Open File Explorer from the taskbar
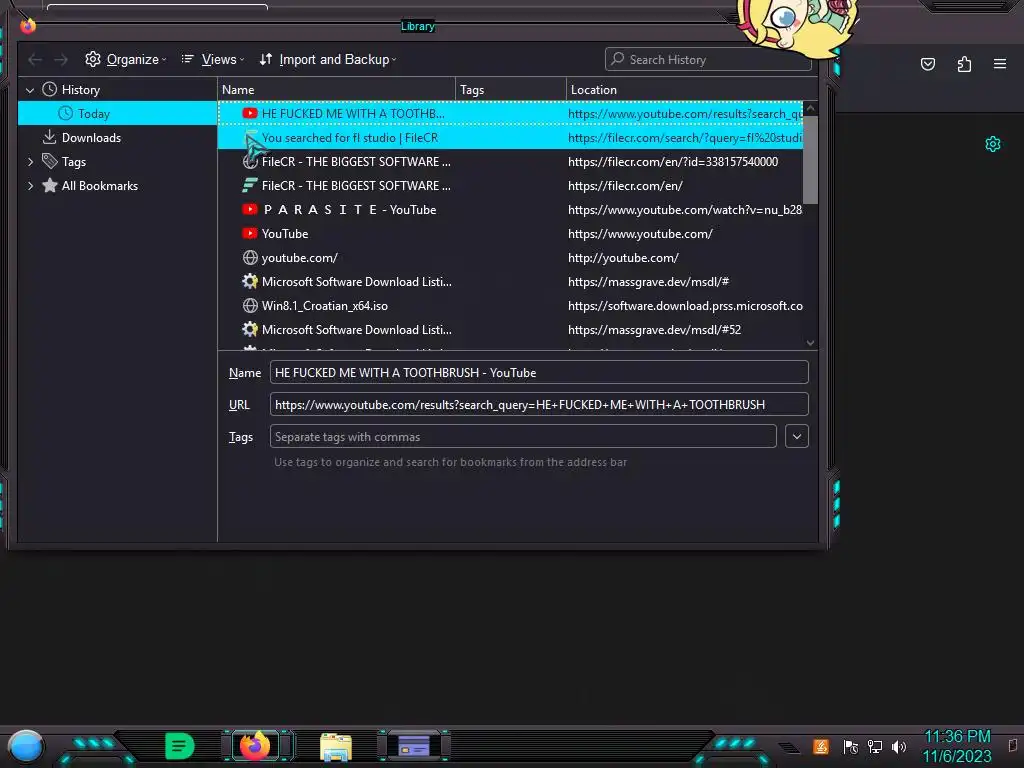 (336, 747)
